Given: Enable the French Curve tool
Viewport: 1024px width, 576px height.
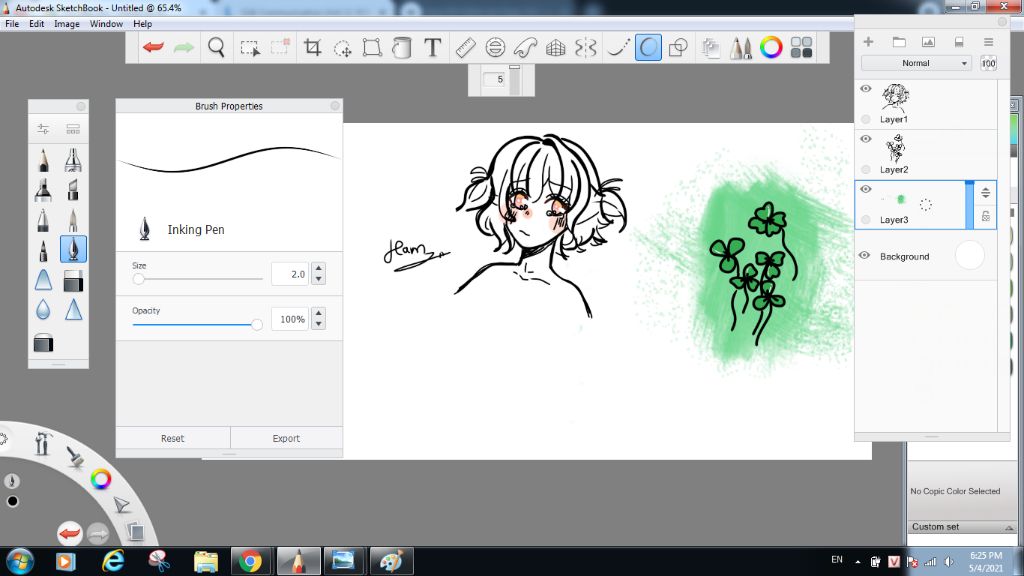Looking at the screenshot, I should point(525,47).
